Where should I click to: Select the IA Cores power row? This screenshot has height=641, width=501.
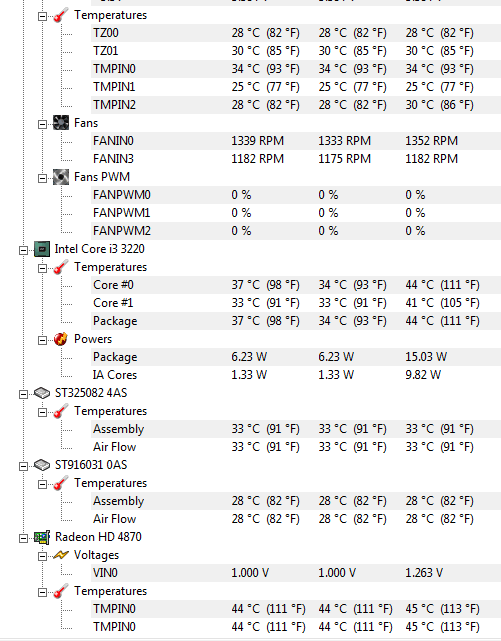click(296, 375)
